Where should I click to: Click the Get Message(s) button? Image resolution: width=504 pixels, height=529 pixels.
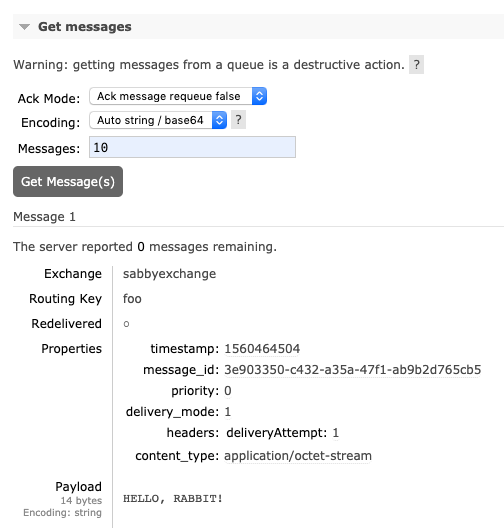pos(68,182)
